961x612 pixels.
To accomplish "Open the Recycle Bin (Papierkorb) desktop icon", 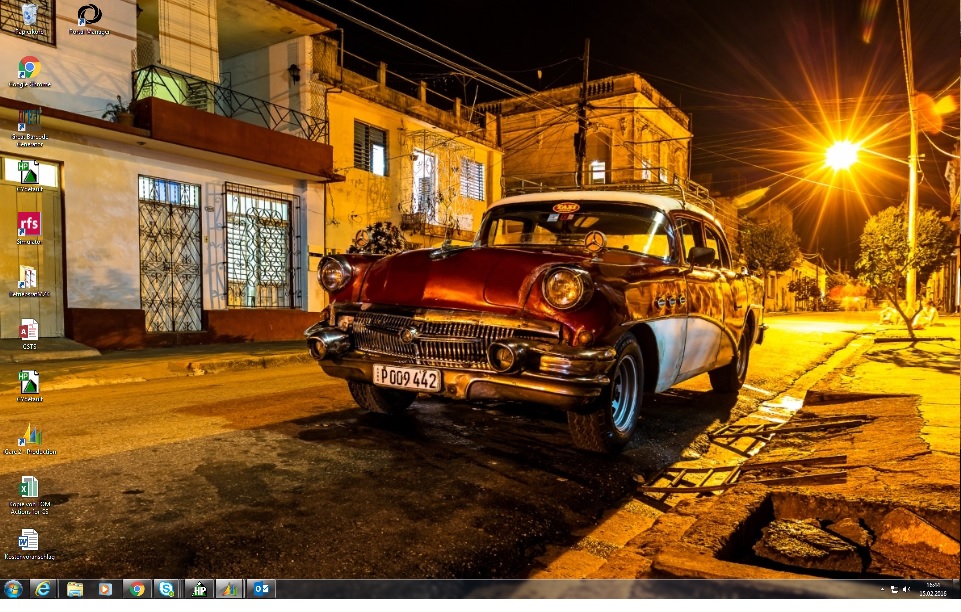I will coord(29,18).
